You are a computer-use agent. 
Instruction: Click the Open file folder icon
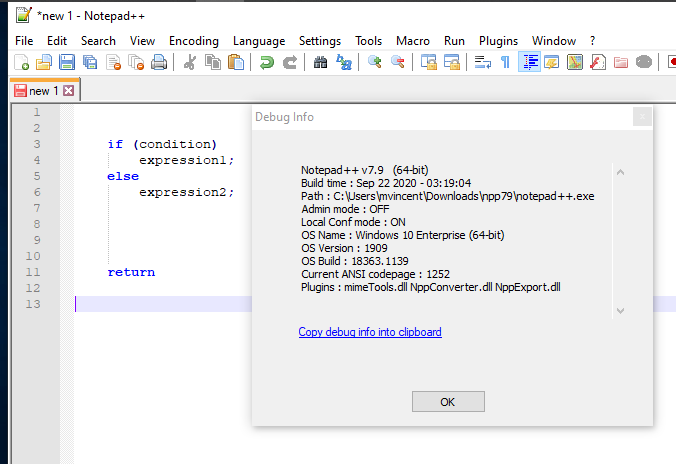(43, 62)
